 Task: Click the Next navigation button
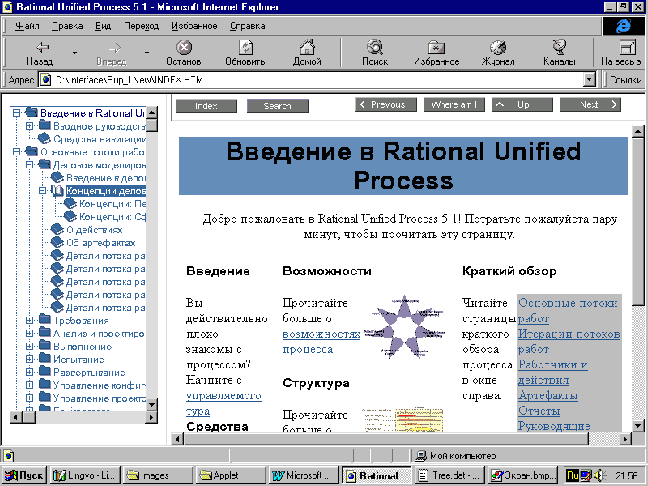(x=590, y=105)
